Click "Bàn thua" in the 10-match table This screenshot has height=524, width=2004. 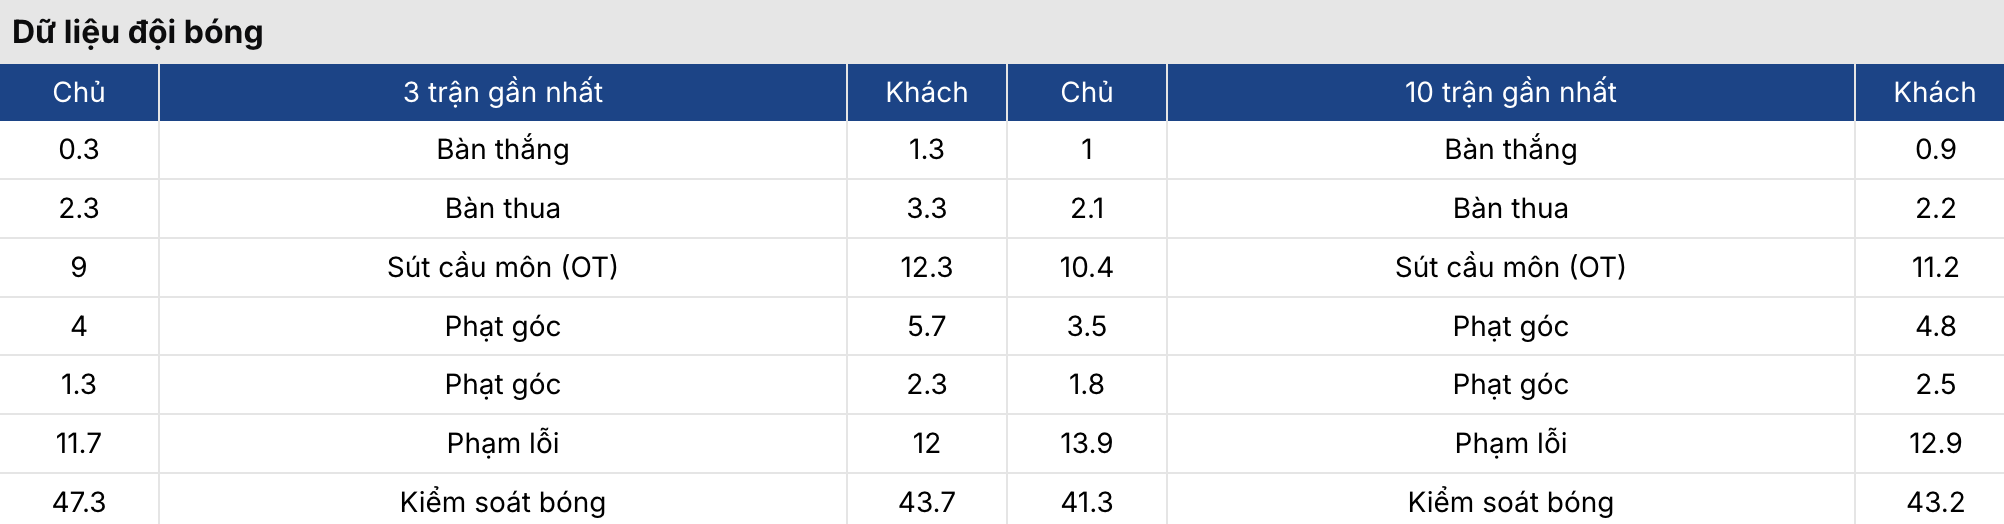click(1510, 208)
